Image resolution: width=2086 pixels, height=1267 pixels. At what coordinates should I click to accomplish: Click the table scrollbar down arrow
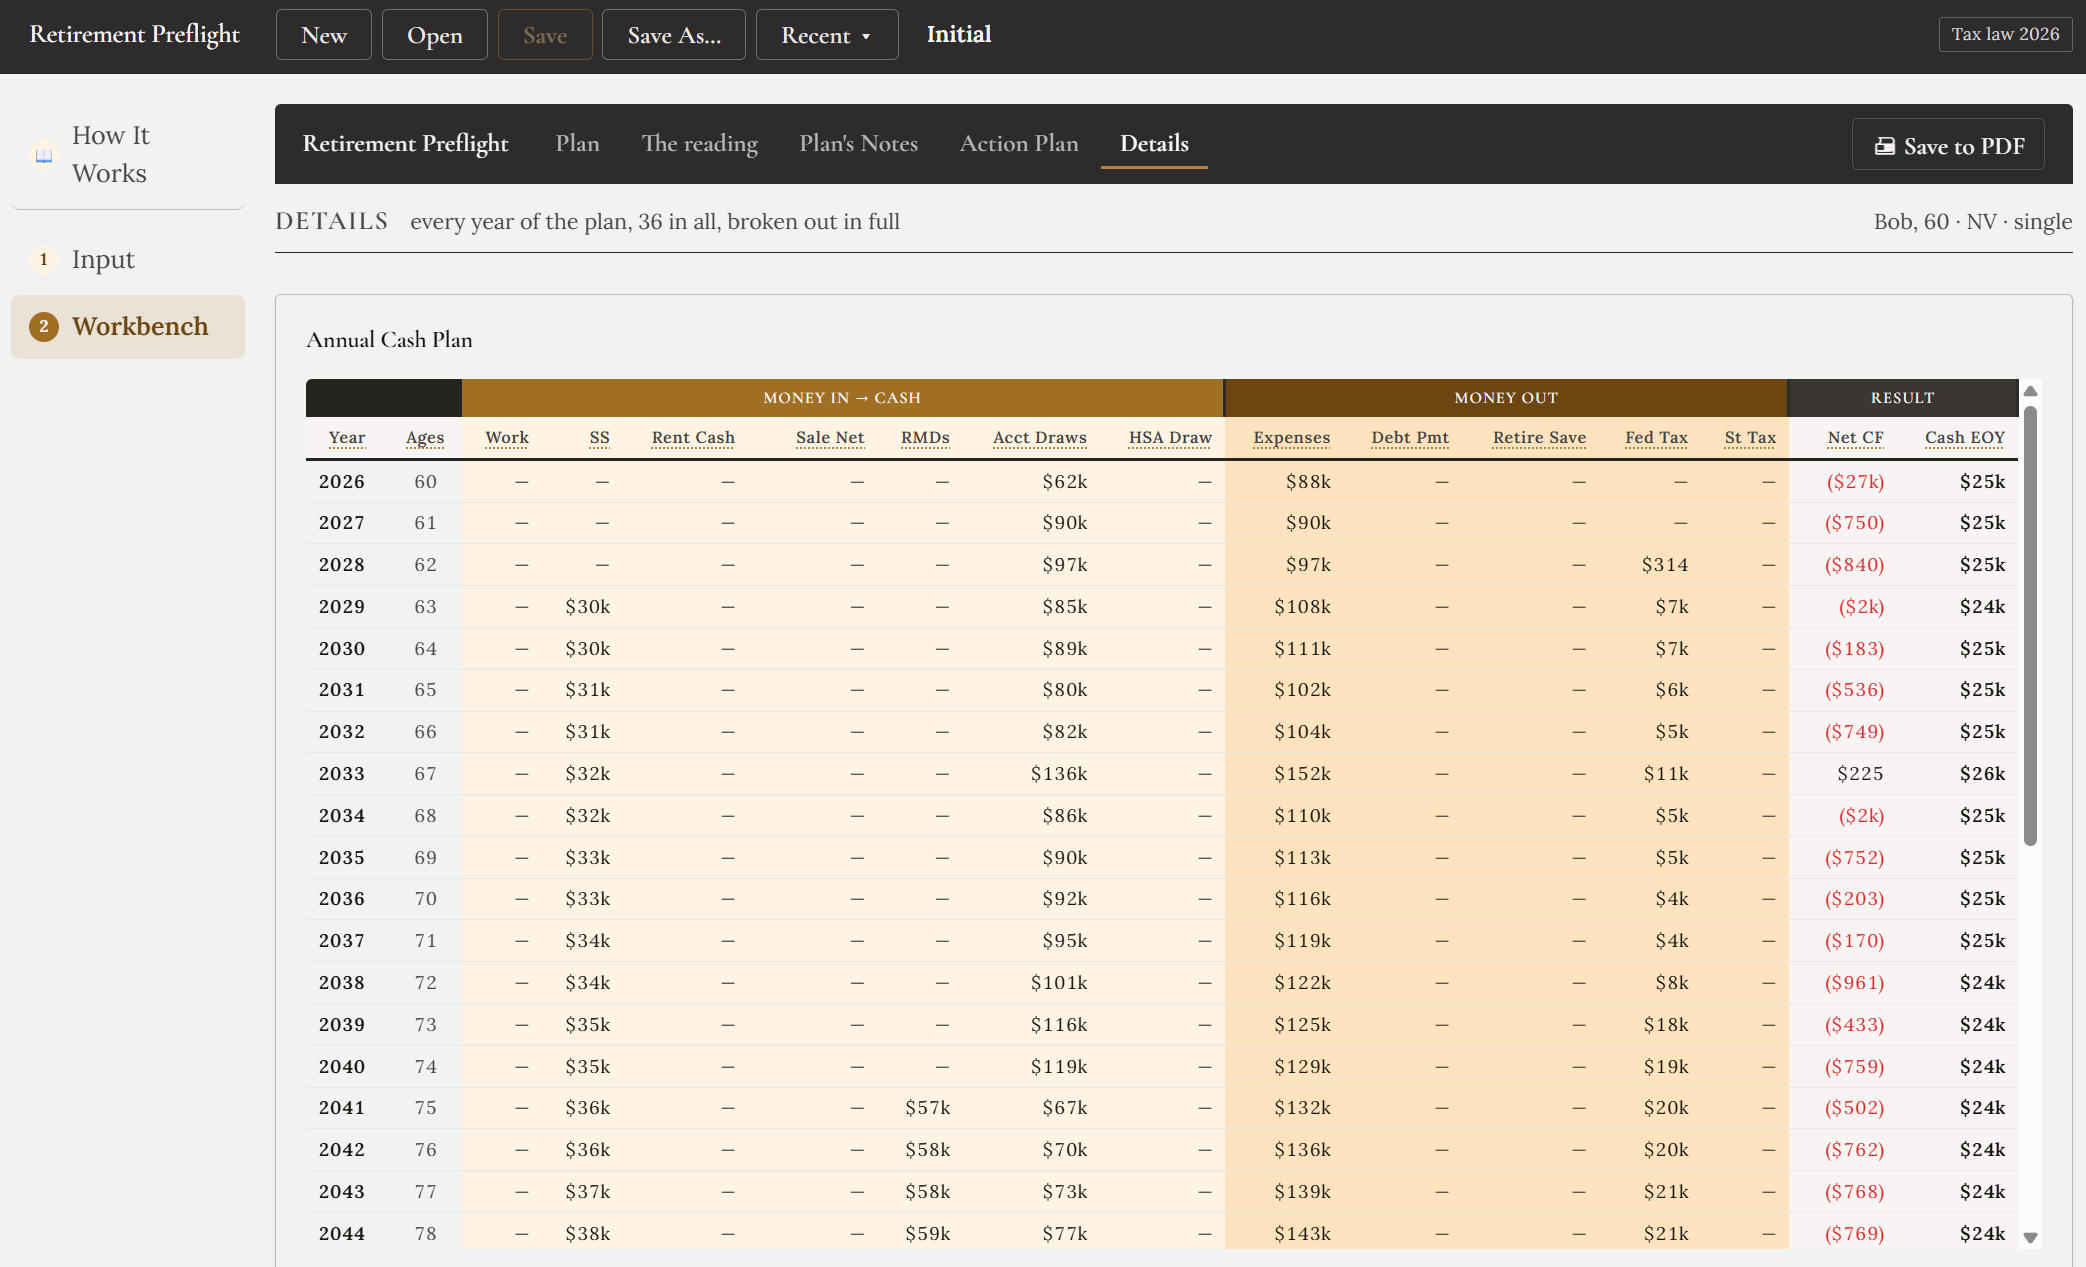(x=2030, y=1238)
